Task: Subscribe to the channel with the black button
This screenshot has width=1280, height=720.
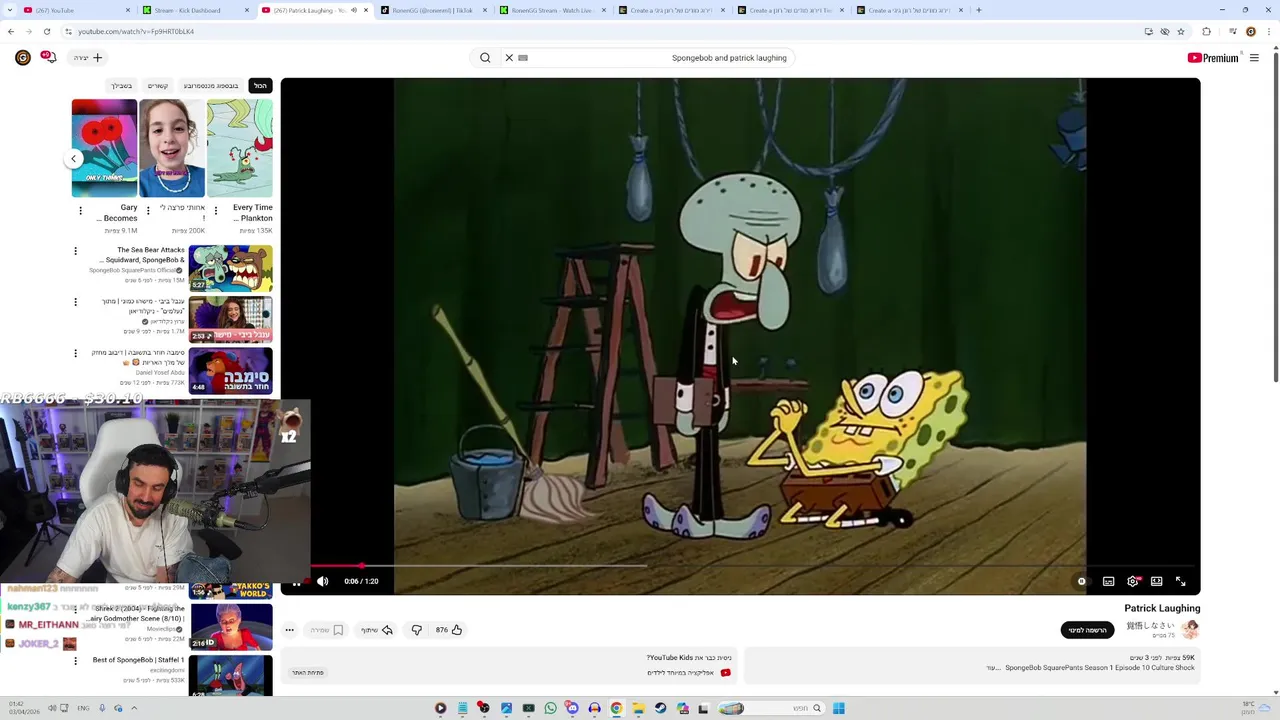Action: 1087,630
